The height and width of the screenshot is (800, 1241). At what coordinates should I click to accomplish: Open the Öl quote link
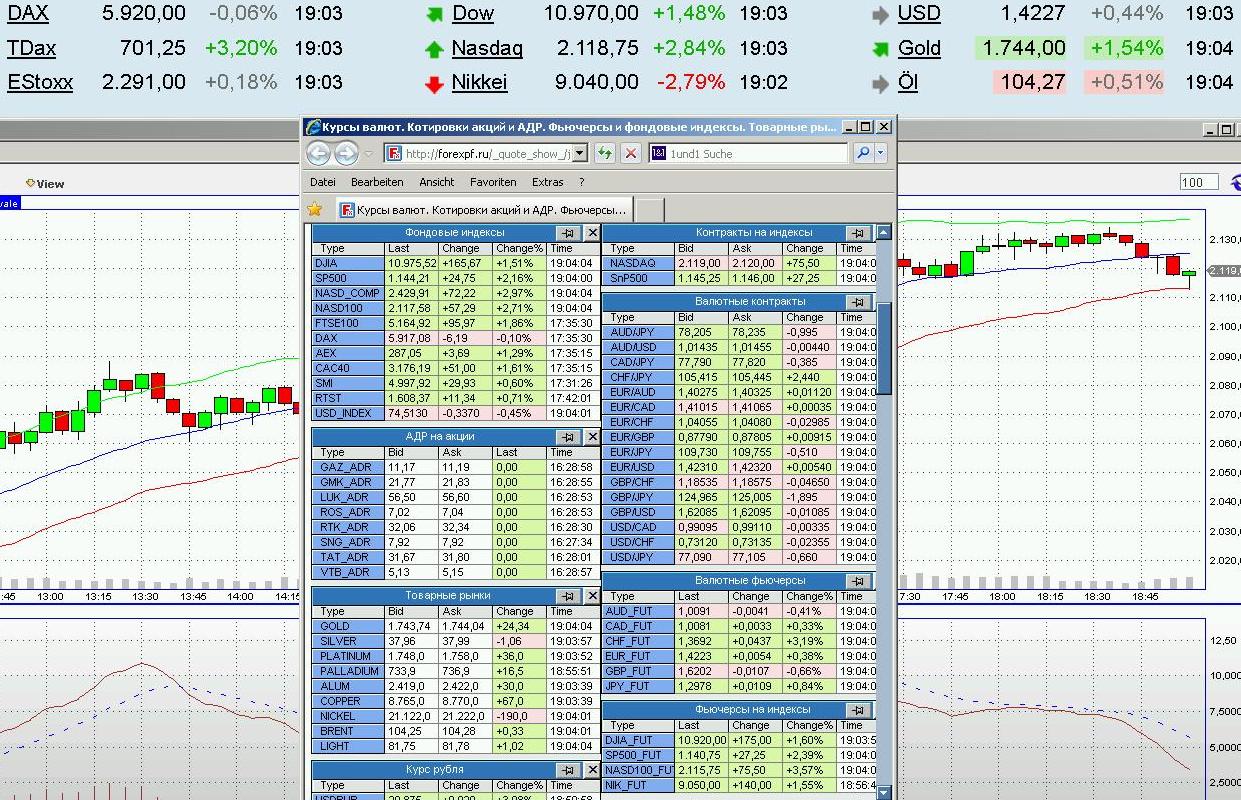(x=908, y=82)
